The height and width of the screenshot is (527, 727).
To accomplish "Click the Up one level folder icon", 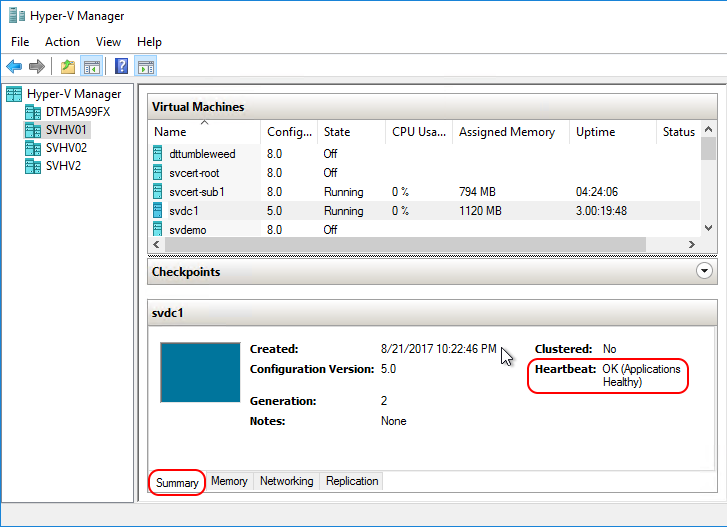I will tap(68, 66).
